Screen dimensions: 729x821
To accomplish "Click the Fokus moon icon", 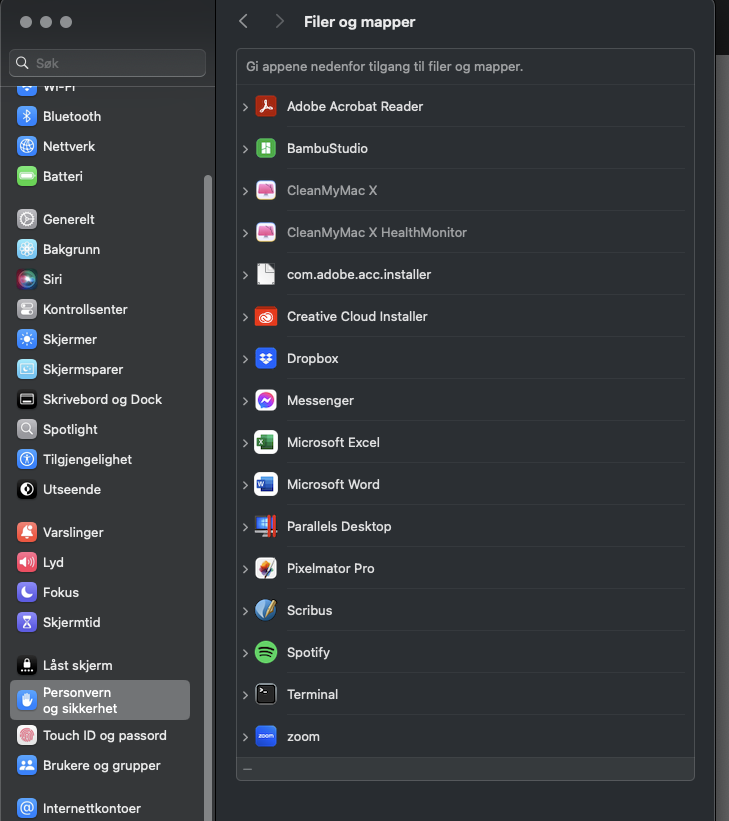I will click(27, 592).
